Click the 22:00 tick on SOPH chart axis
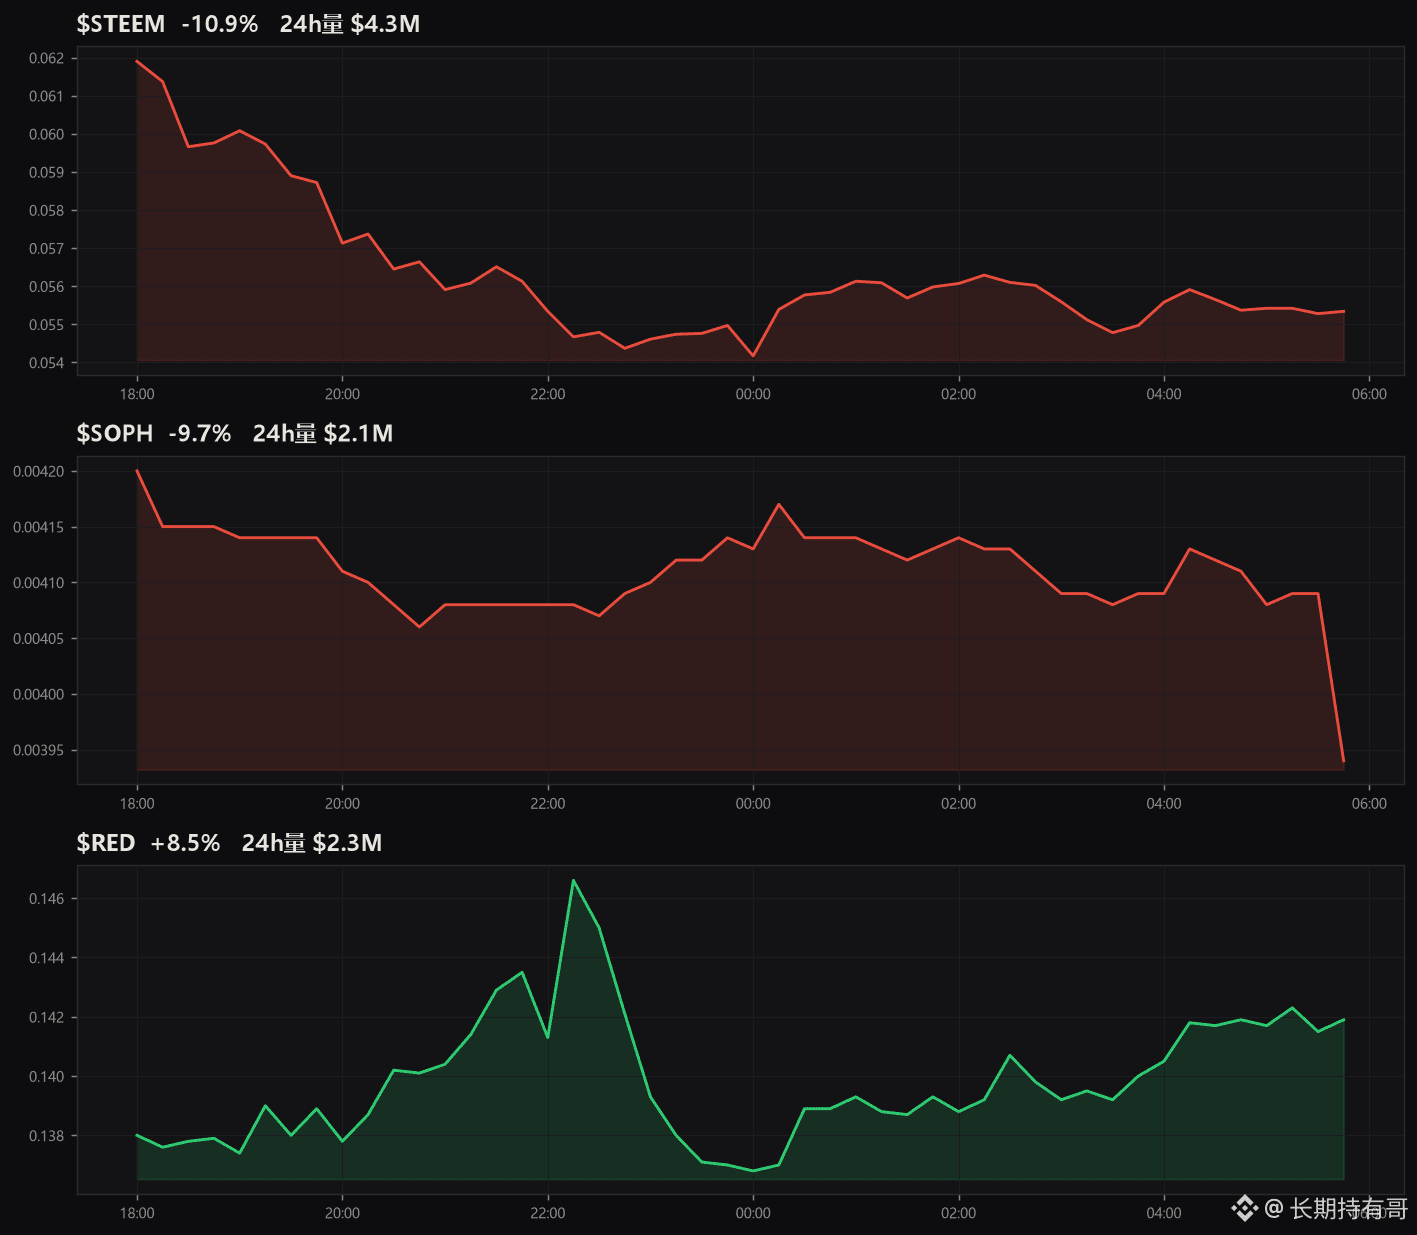1417x1235 pixels. click(x=548, y=803)
